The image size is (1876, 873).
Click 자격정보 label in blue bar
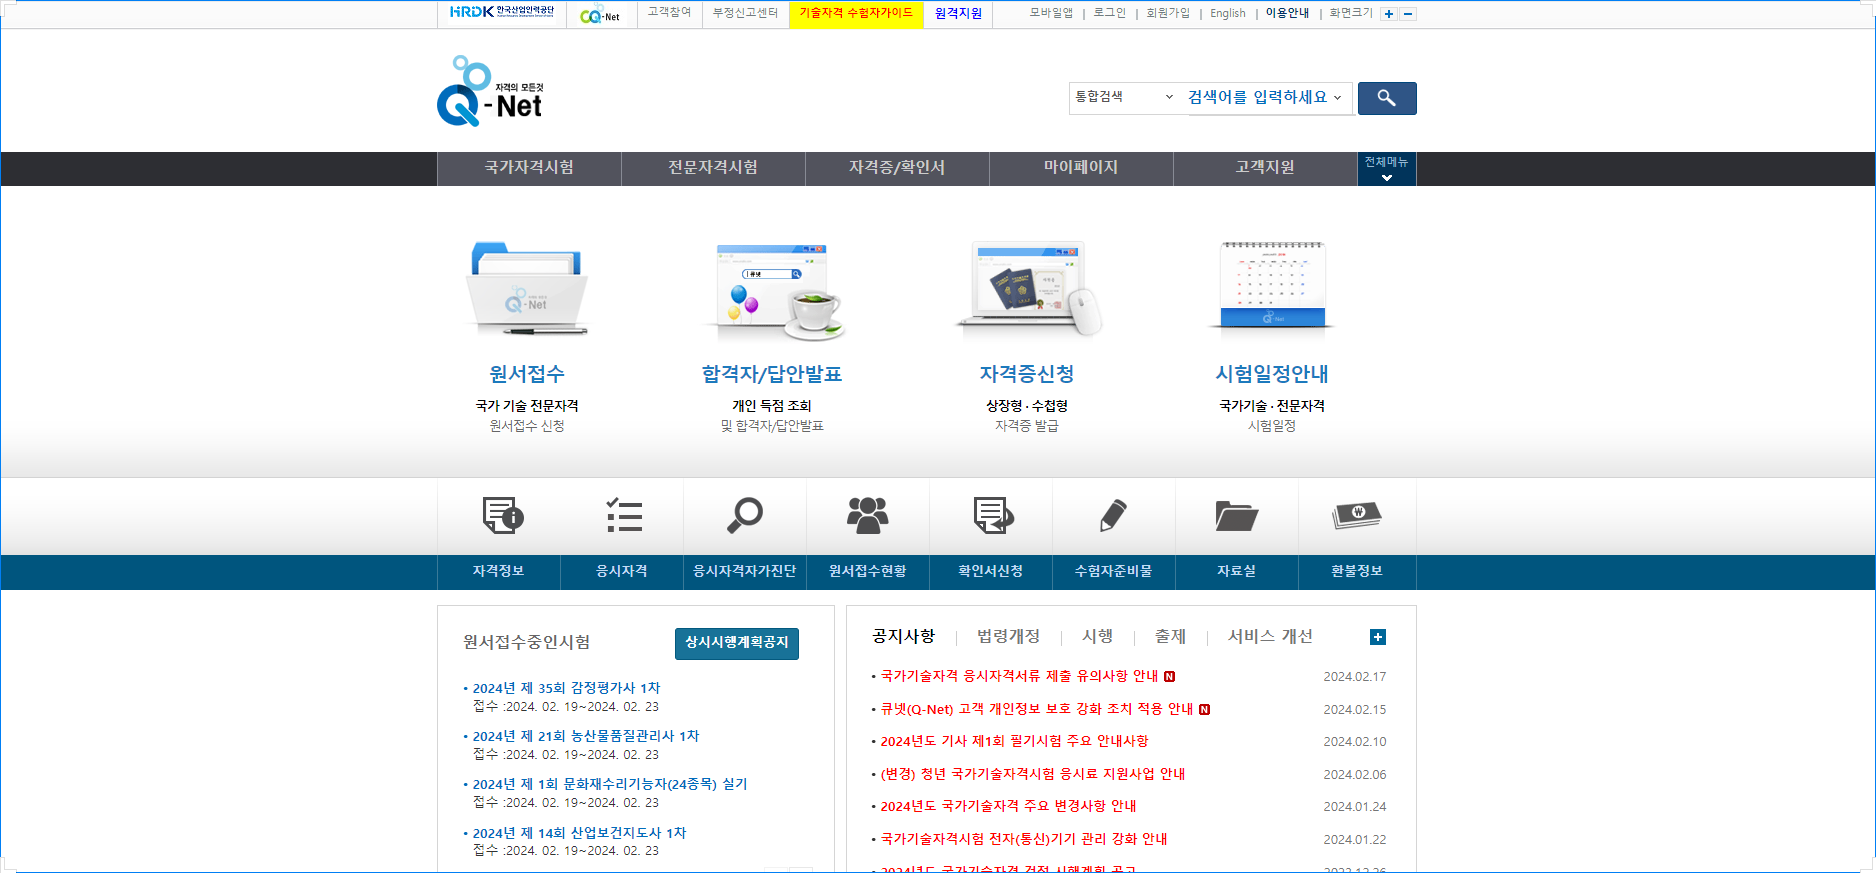click(x=498, y=571)
